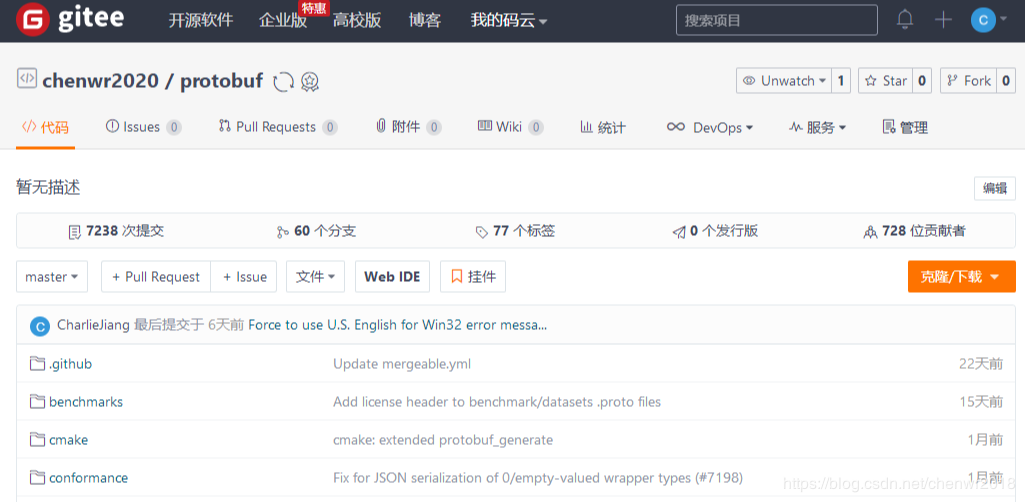Viewport: 1025px width, 502px height.
Task: Open the .github folder
Action: coord(71,364)
